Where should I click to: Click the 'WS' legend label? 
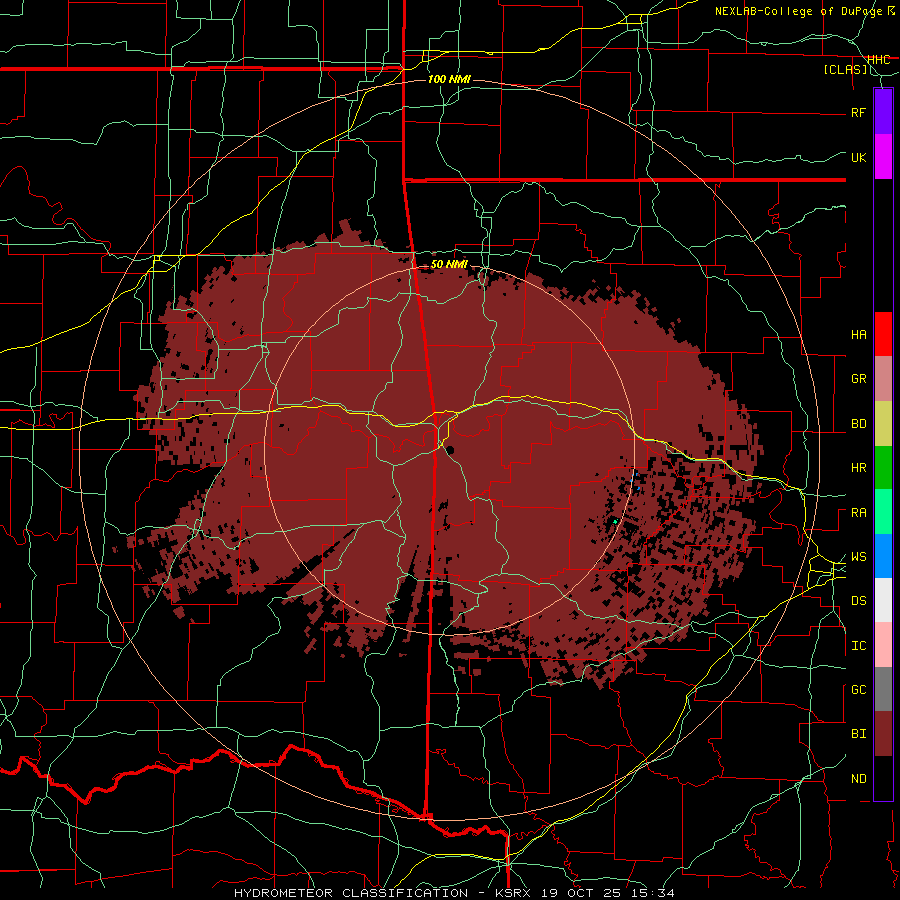[858, 557]
